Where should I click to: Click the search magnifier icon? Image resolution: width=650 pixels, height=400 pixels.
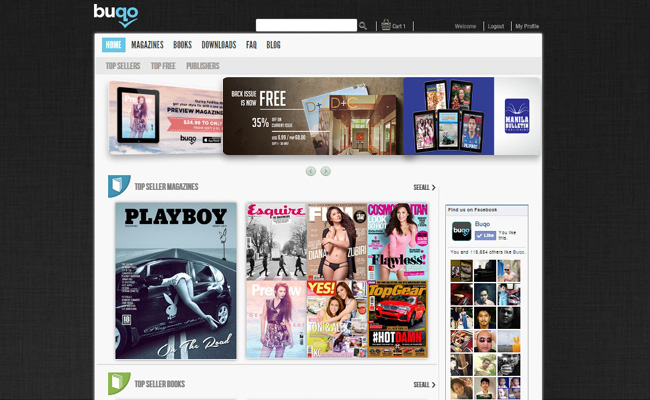point(363,25)
